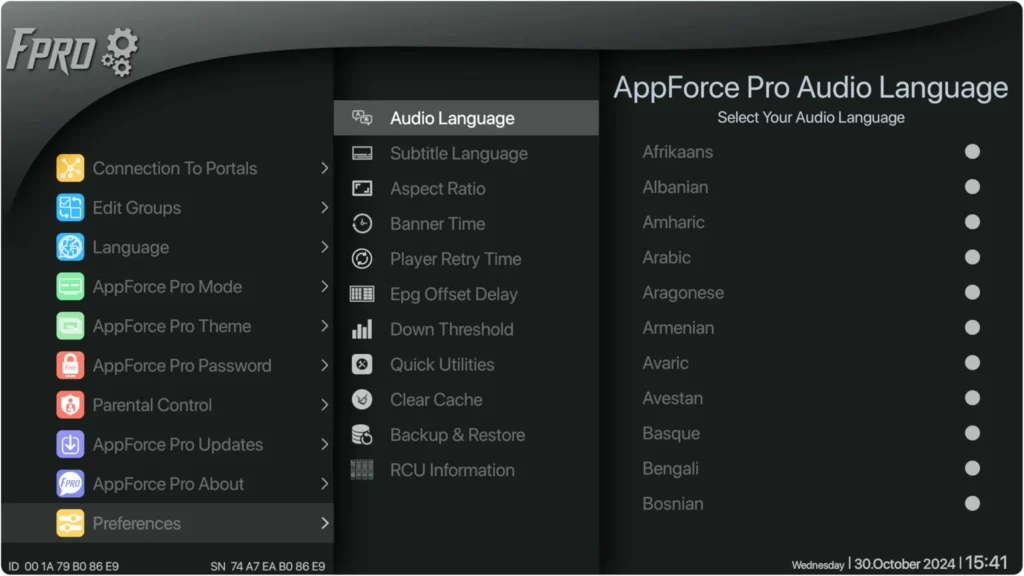
Task: Expand the AppForce Pro About chevron
Action: (324, 484)
